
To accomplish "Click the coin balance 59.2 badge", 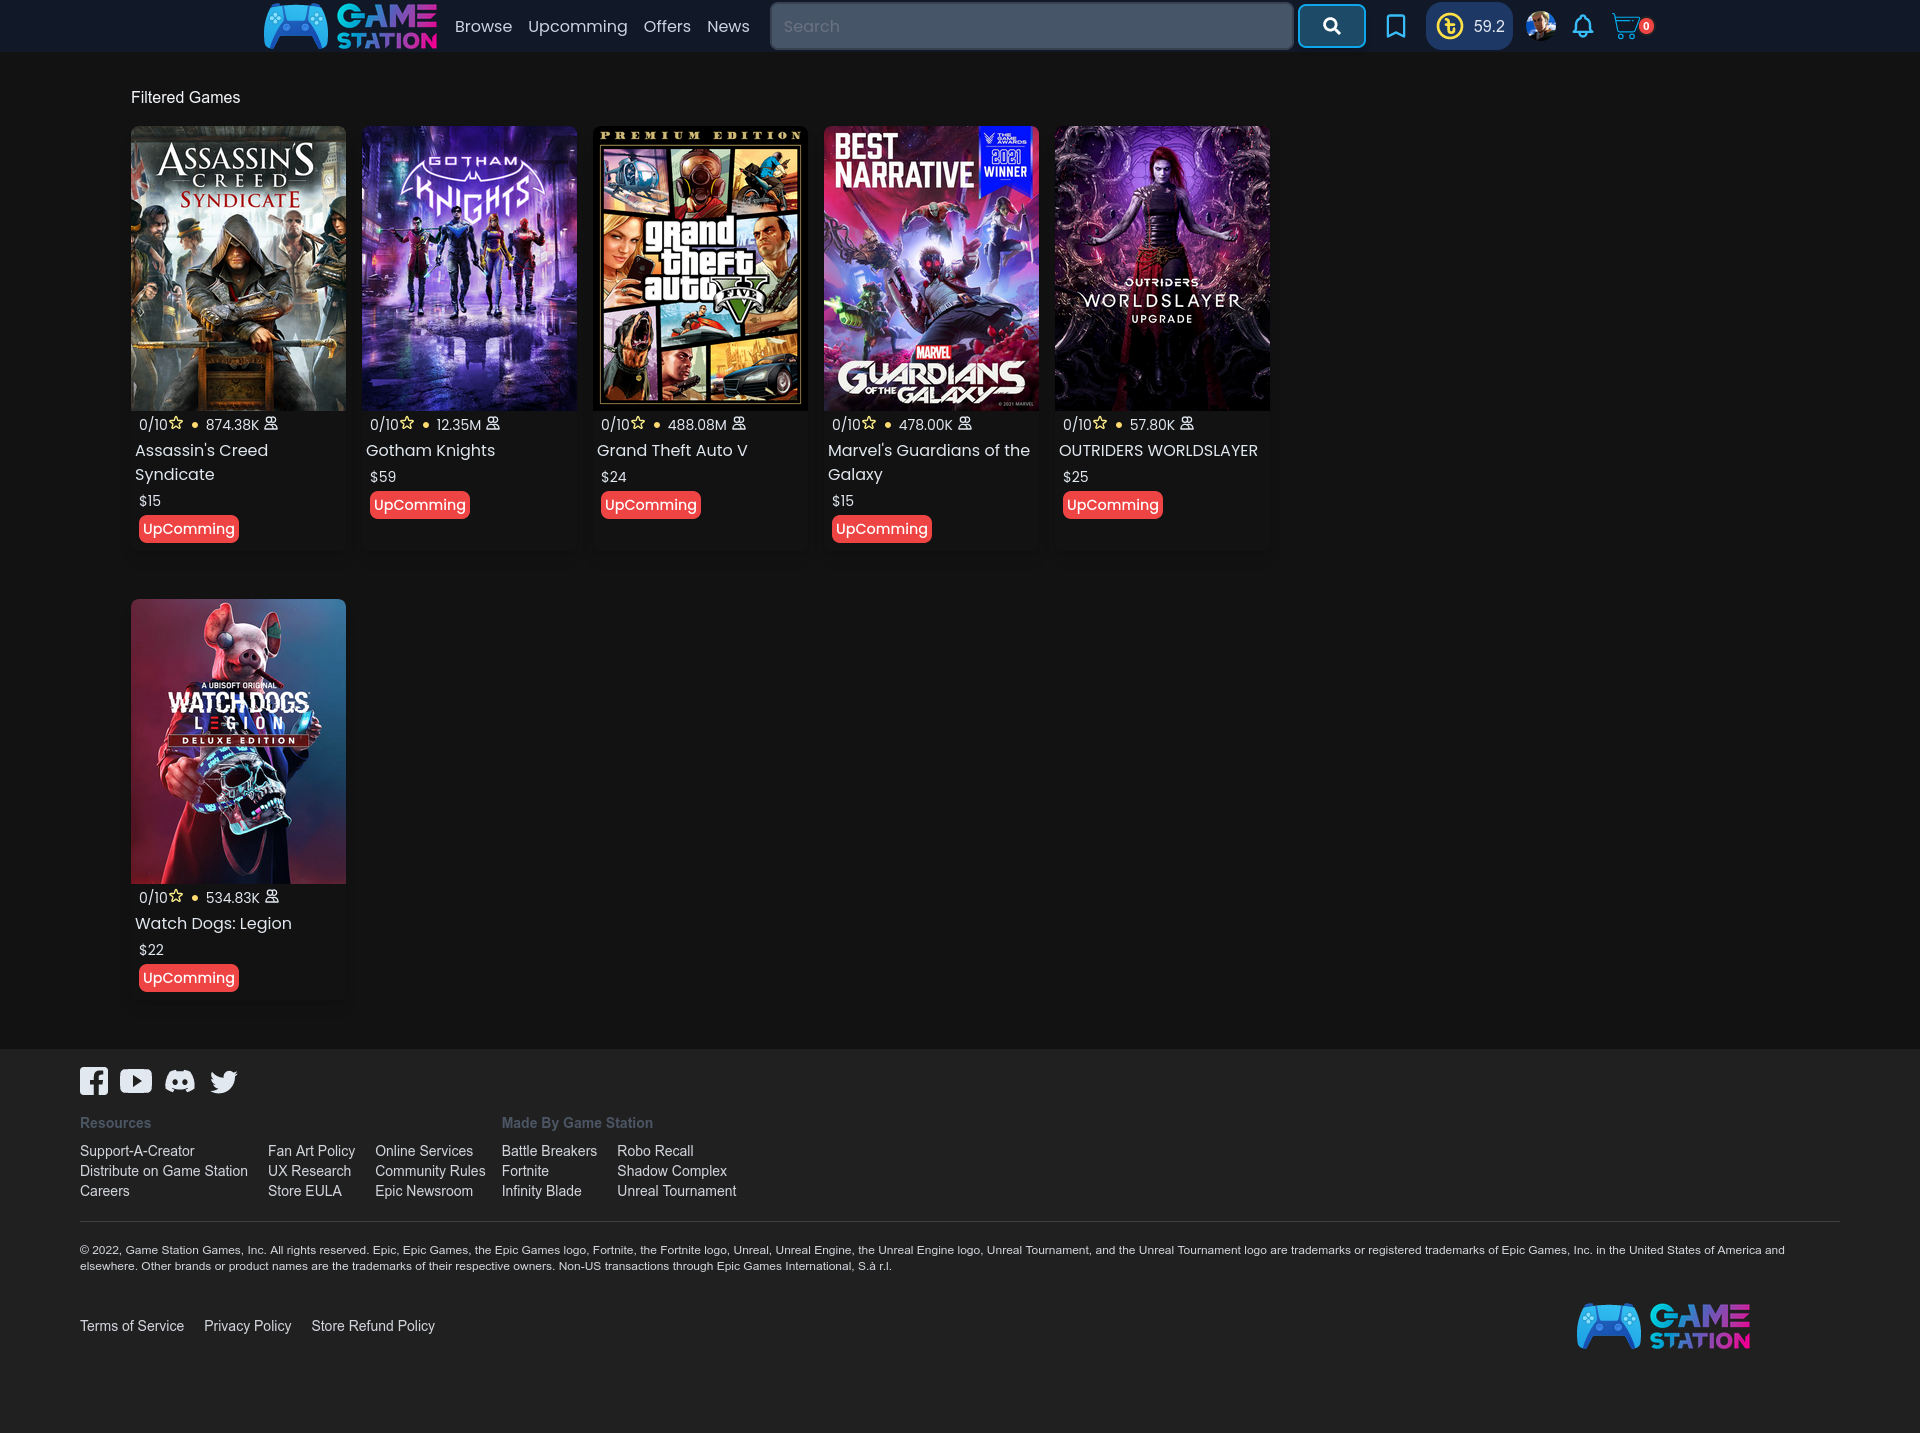I will 1469,26.
